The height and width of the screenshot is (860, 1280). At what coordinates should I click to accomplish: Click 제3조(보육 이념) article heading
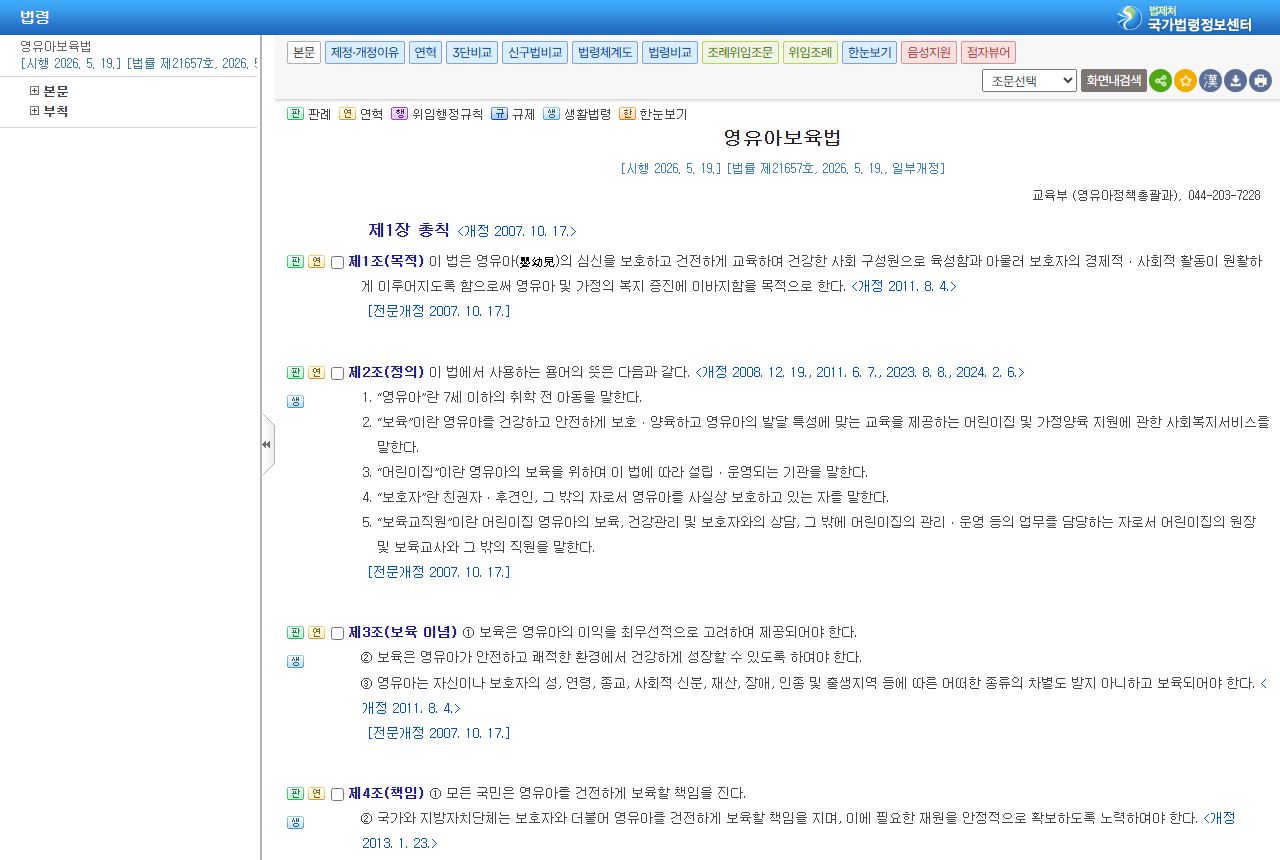tap(403, 632)
